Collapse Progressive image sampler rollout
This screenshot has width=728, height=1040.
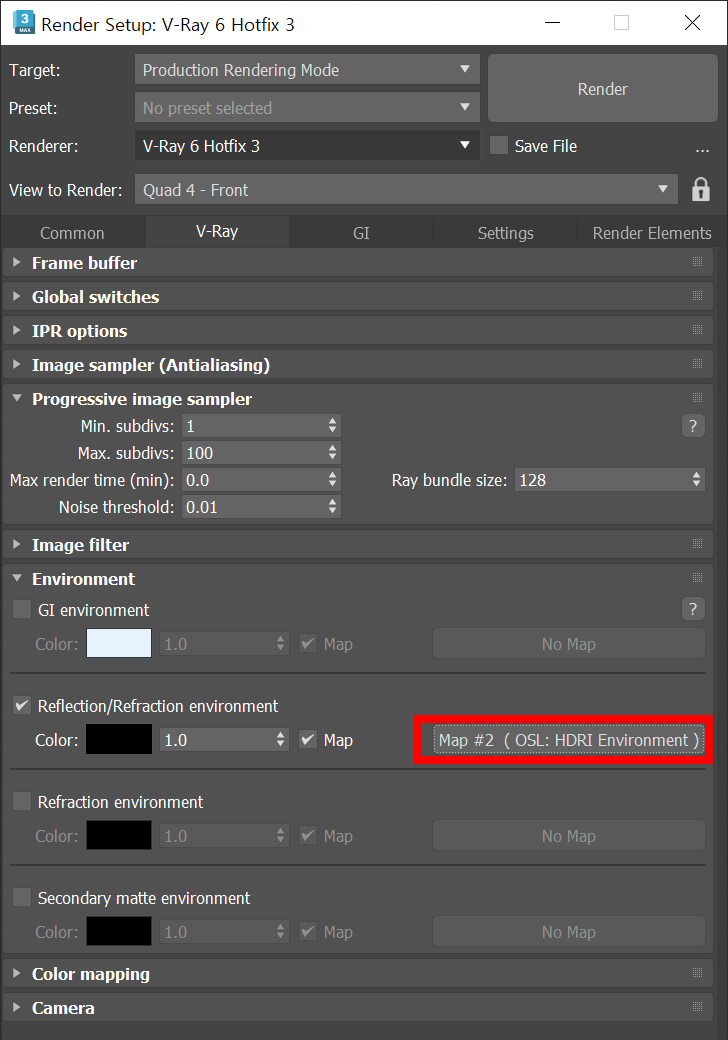(17, 398)
